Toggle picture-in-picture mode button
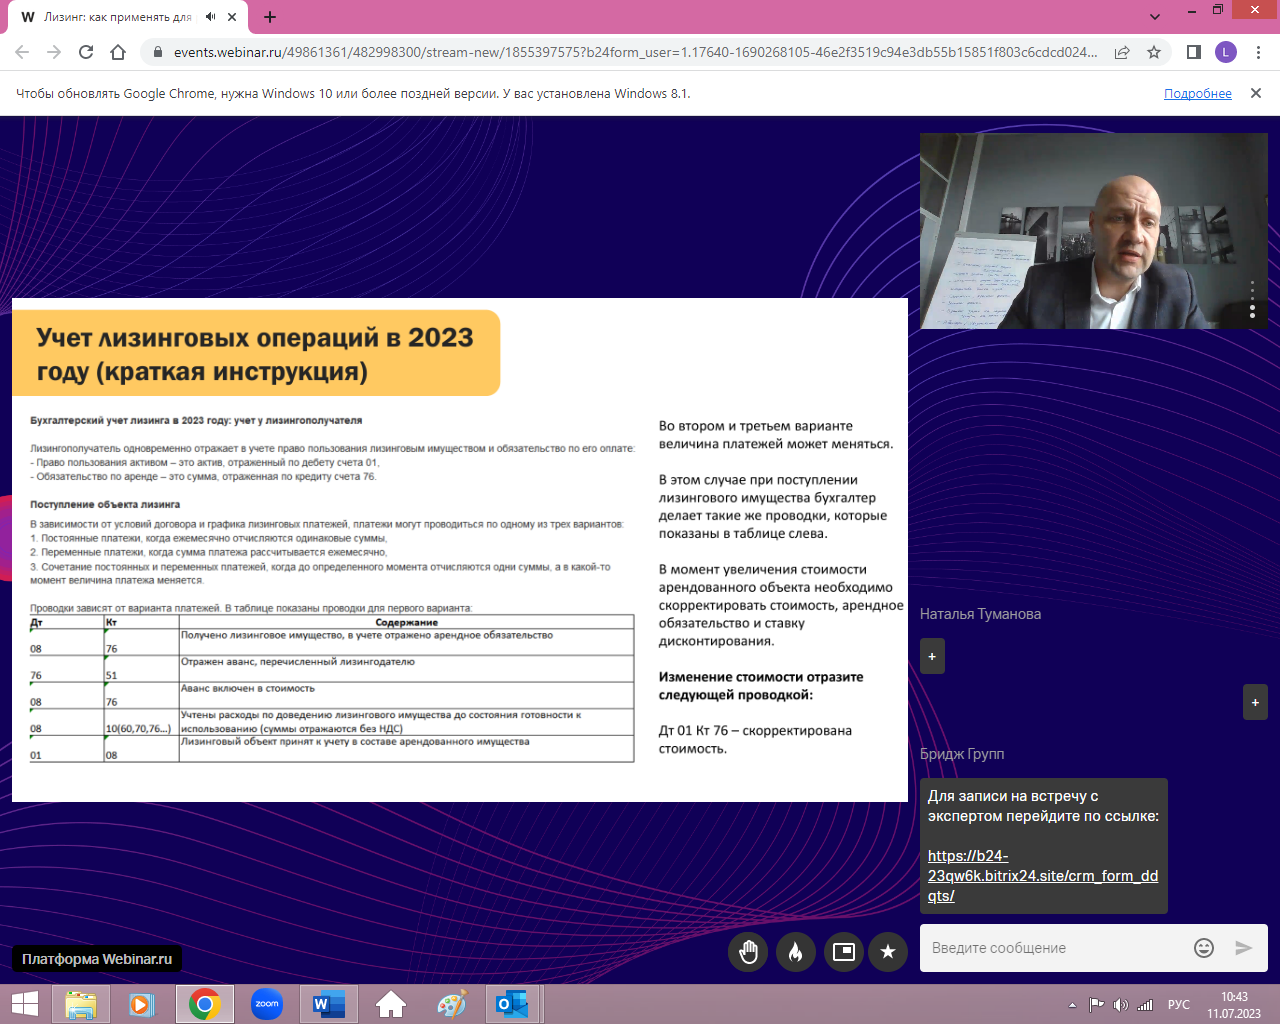This screenshot has width=1280, height=1024. [843, 952]
